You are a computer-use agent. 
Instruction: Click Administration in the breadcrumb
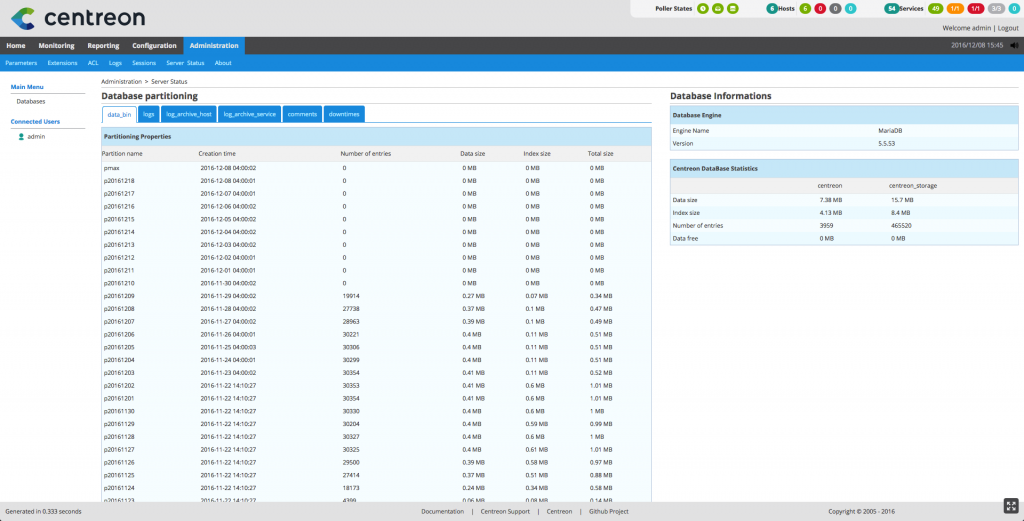(121, 82)
